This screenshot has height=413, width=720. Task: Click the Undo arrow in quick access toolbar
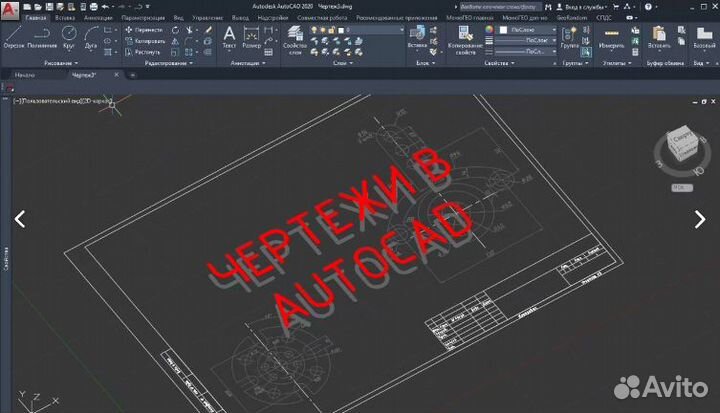coord(105,7)
